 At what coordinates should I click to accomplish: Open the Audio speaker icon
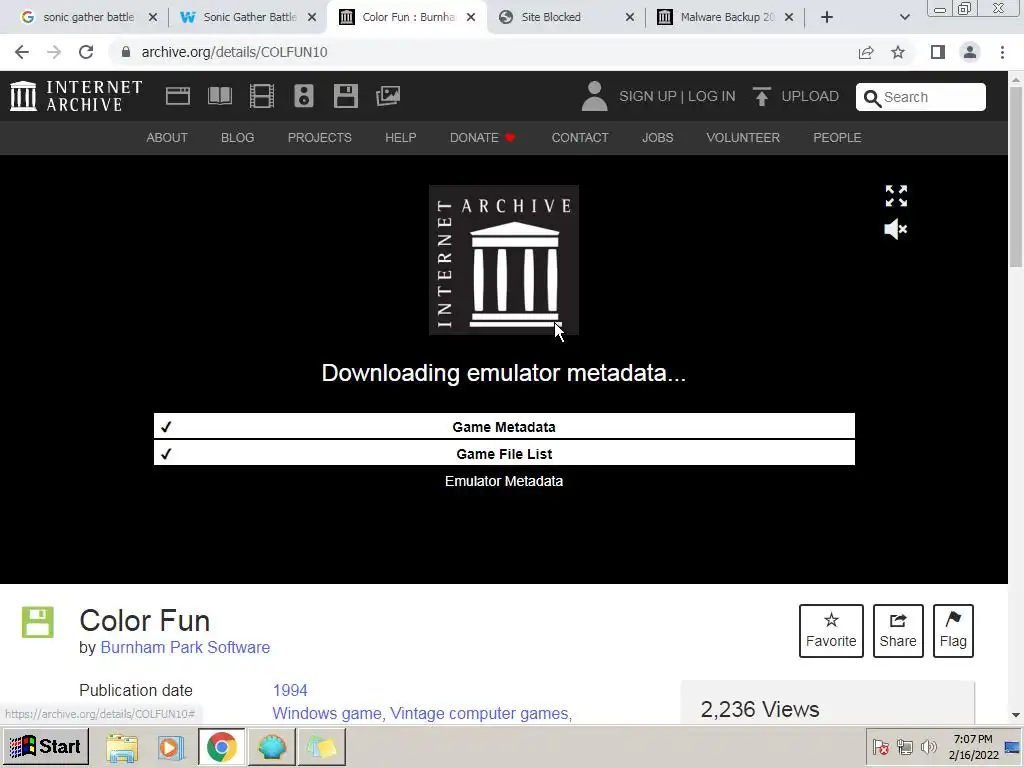(x=304, y=96)
